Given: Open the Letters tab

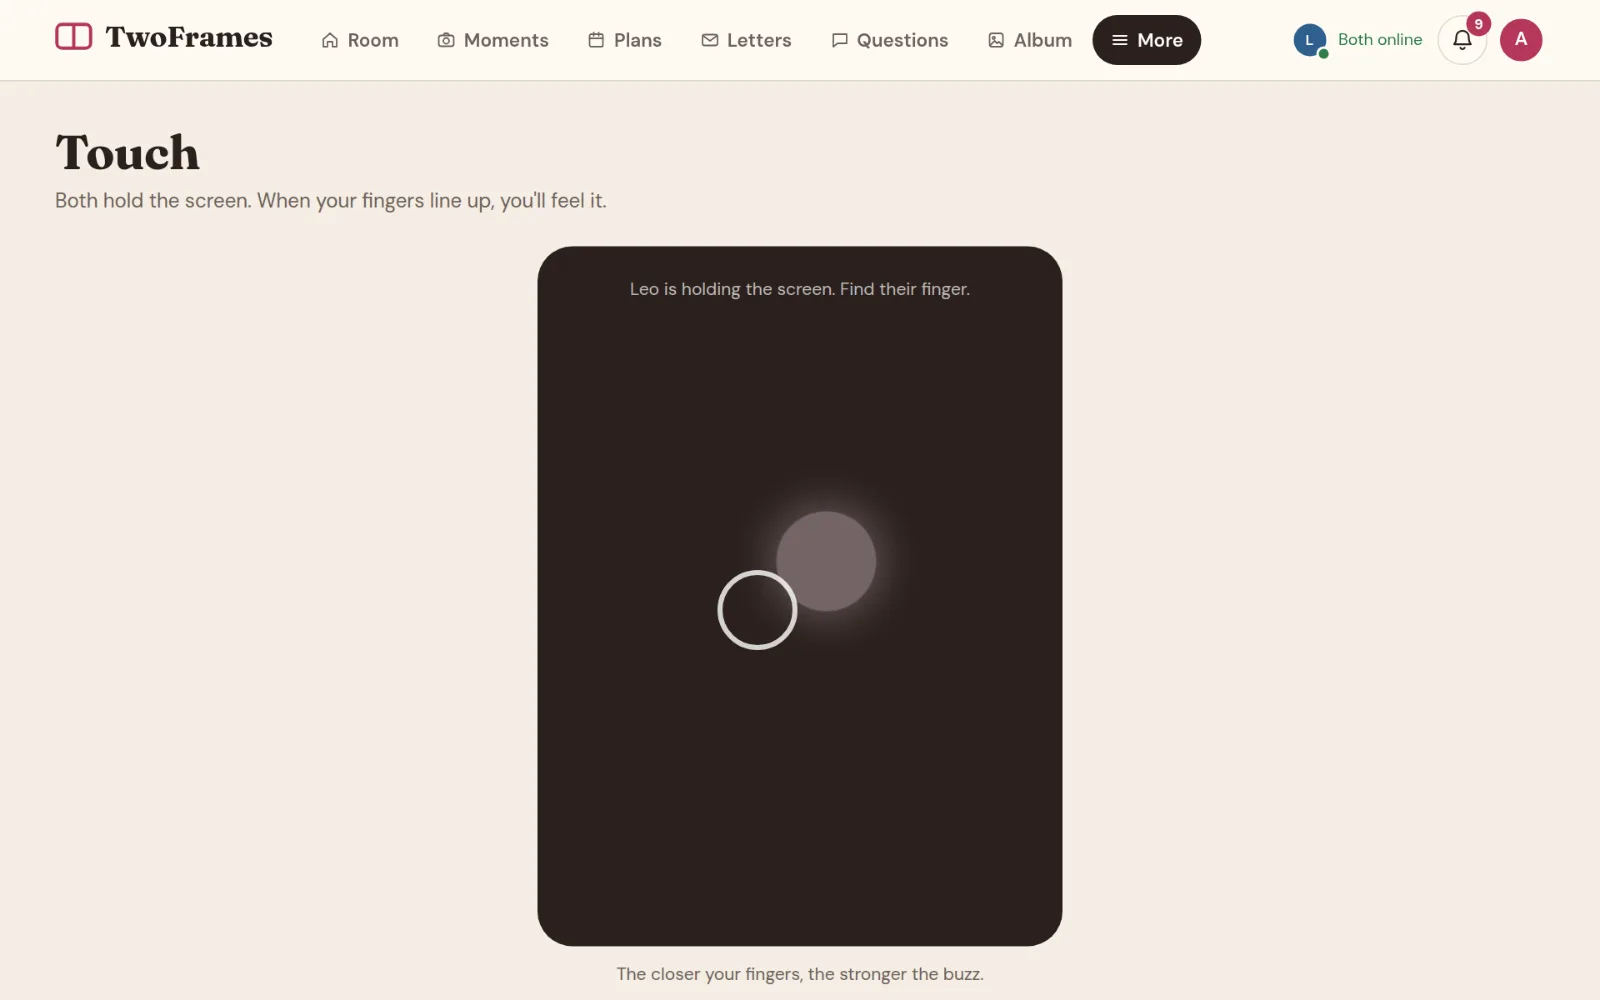Looking at the screenshot, I should pyautogui.click(x=746, y=40).
